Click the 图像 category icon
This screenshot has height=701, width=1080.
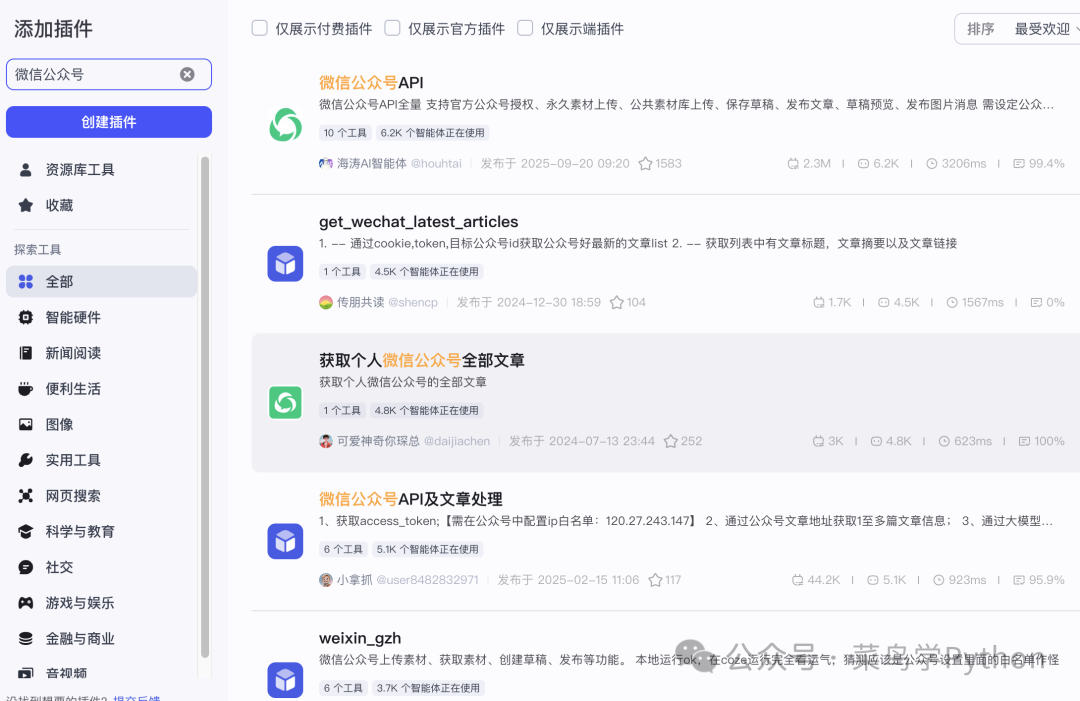pyautogui.click(x=25, y=424)
